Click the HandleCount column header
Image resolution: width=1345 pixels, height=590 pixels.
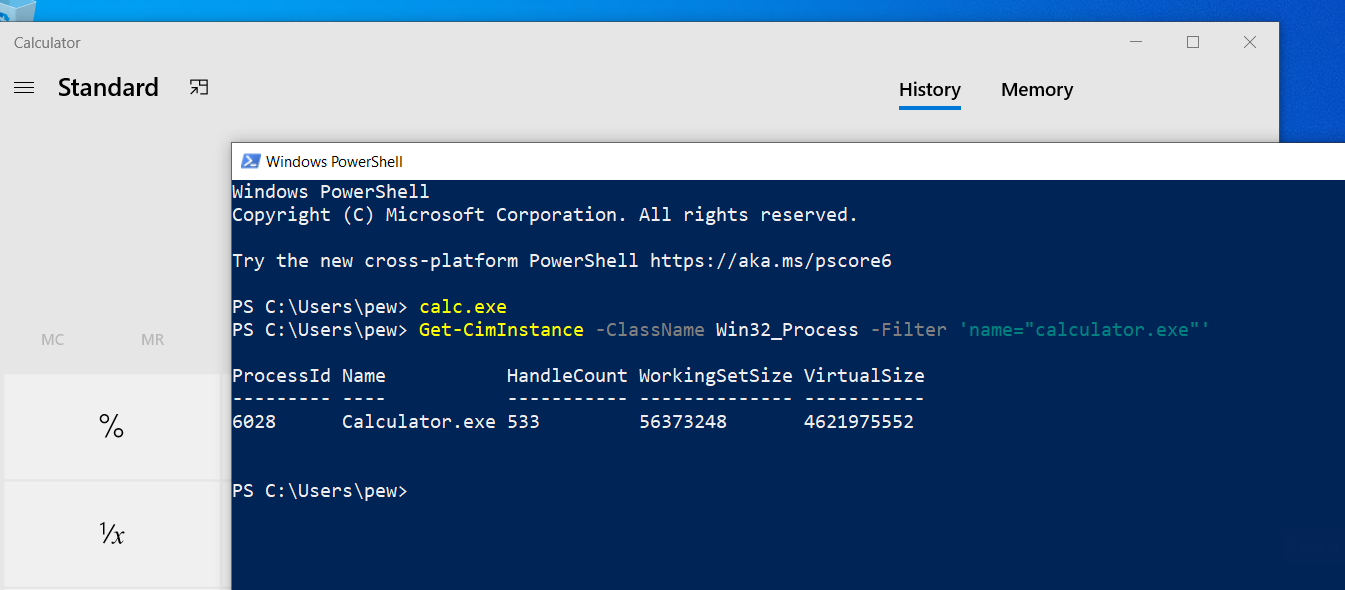coord(567,376)
